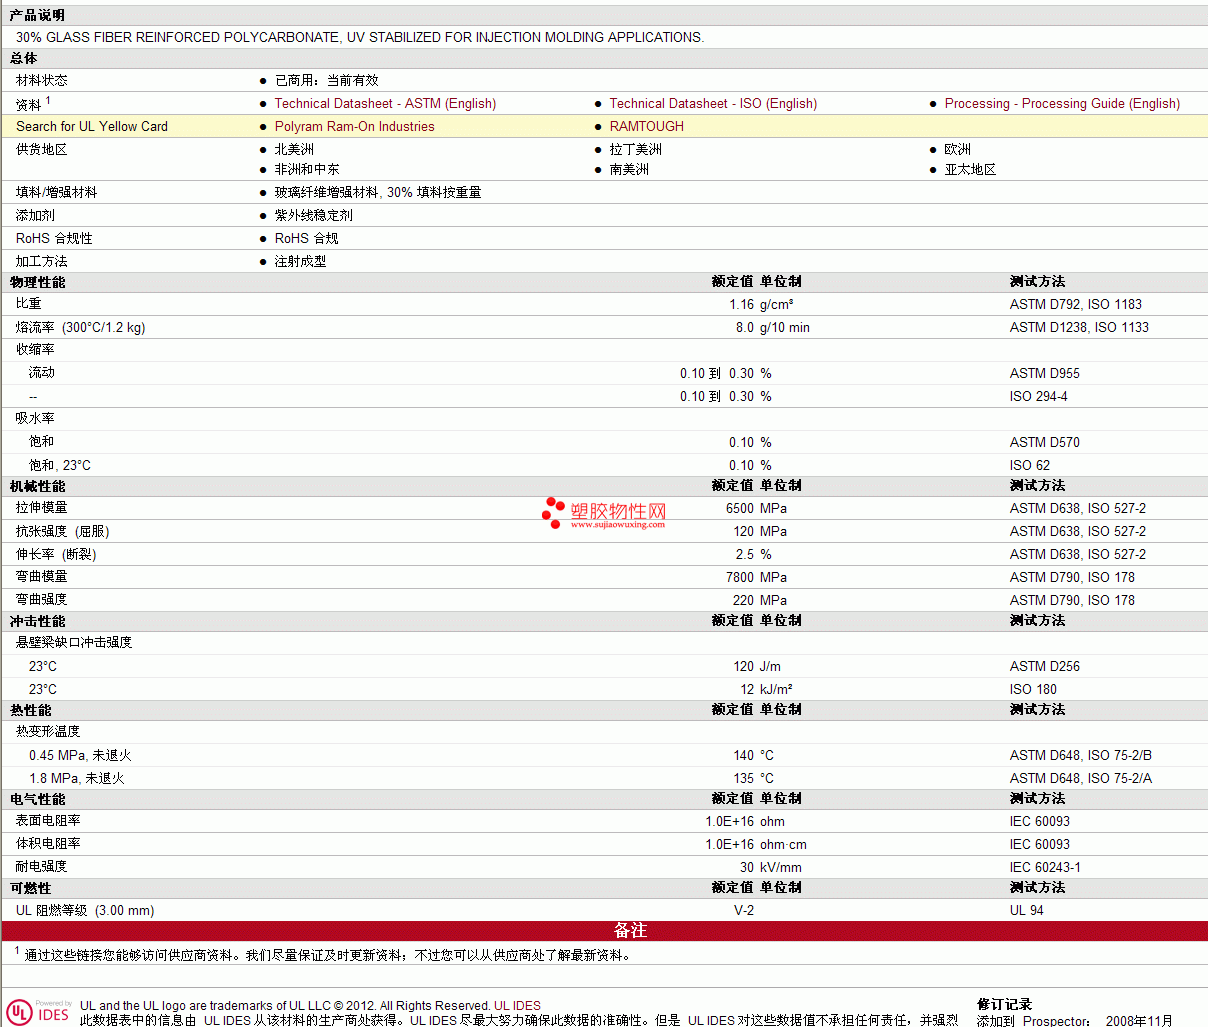
Task: Click the 2.5 % elongation value
Action: point(754,554)
